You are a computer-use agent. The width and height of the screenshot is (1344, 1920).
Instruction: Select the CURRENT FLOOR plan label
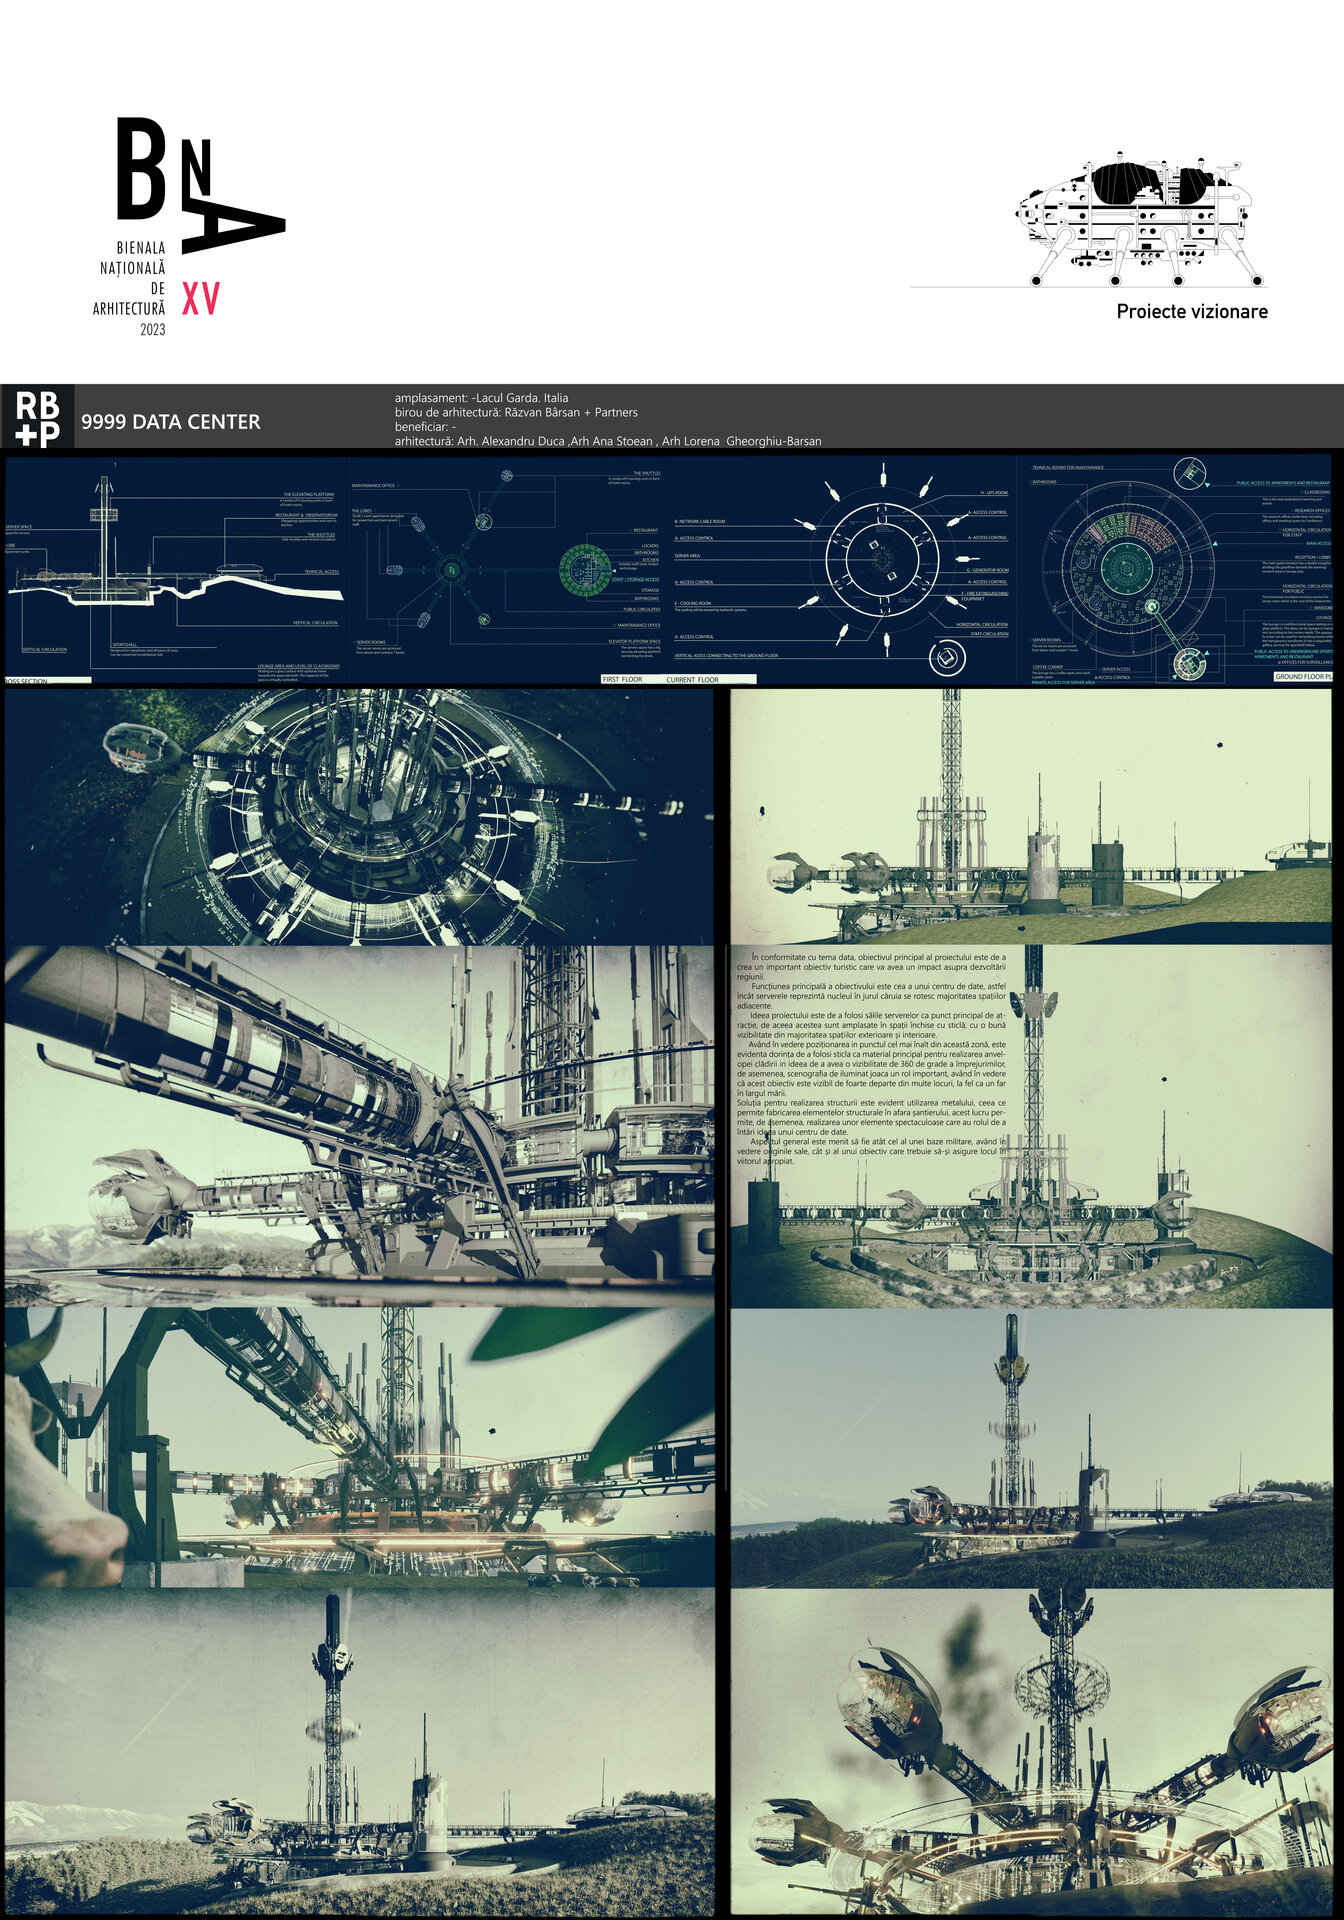692,679
